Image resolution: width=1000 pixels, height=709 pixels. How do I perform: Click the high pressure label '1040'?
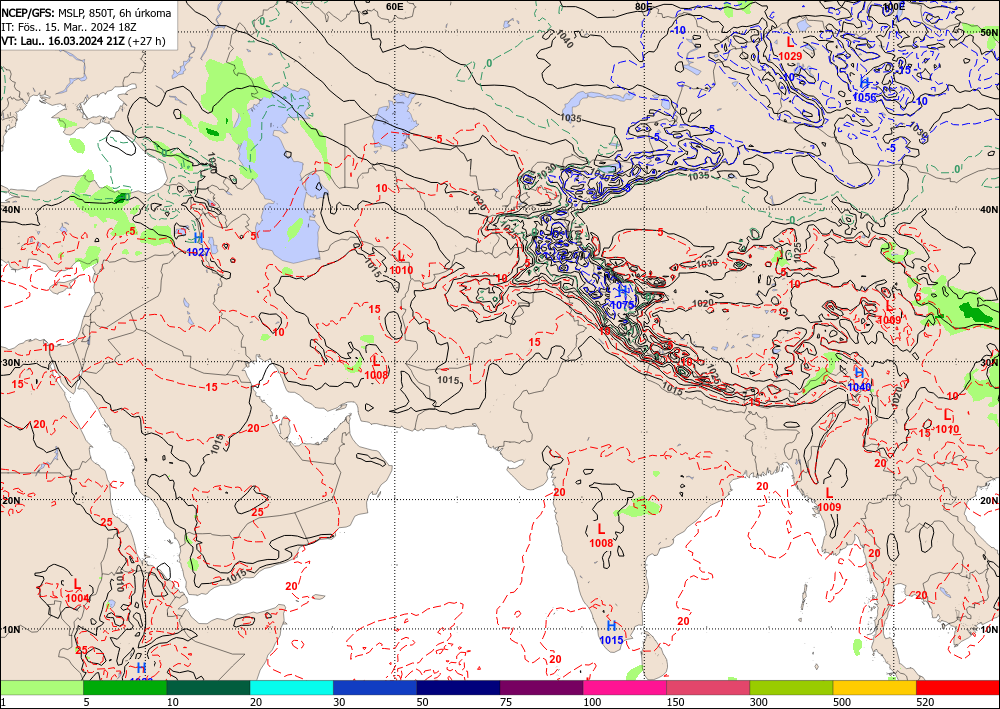pos(859,386)
